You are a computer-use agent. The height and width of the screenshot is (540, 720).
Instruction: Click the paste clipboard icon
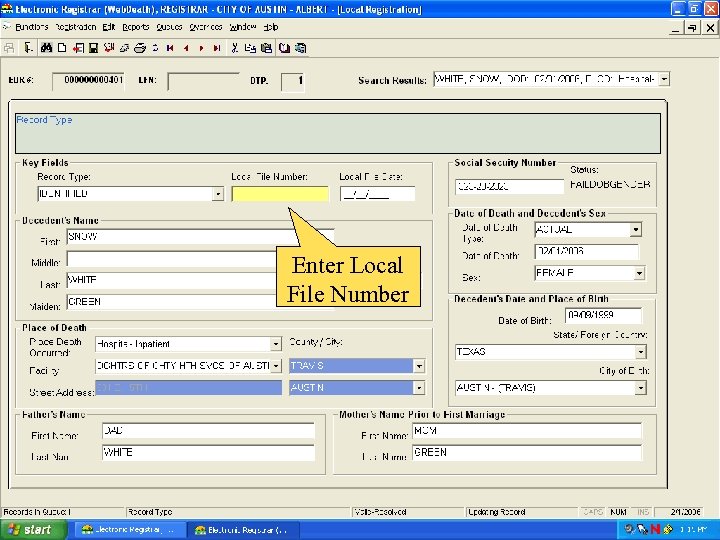pos(266,47)
